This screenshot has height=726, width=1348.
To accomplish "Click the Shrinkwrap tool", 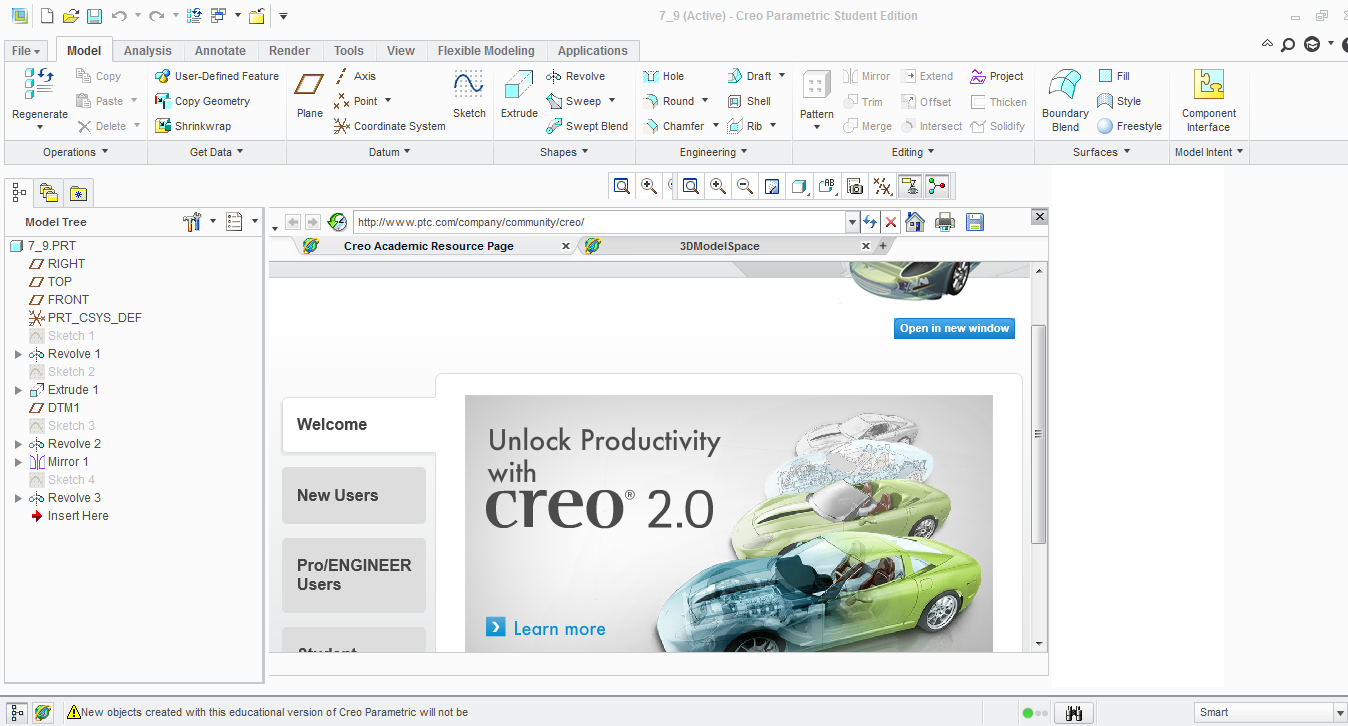I will coord(193,126).
